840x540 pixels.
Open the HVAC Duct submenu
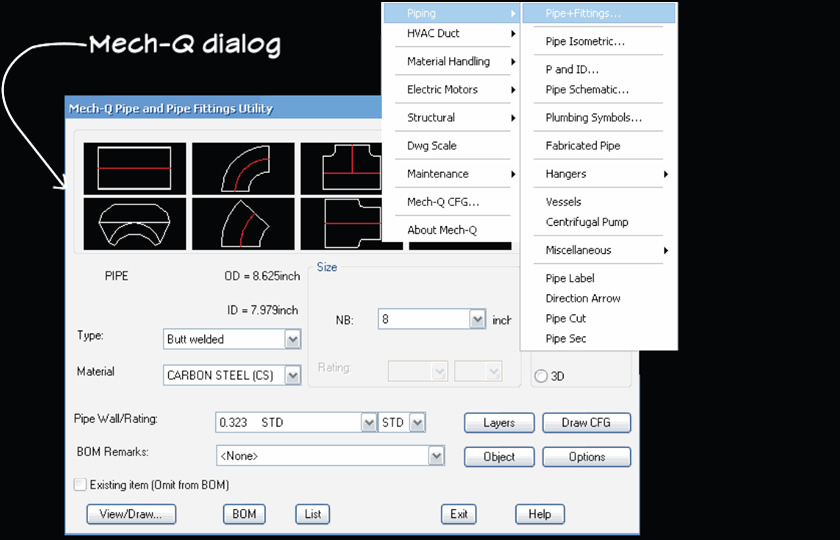click(452, 33)
